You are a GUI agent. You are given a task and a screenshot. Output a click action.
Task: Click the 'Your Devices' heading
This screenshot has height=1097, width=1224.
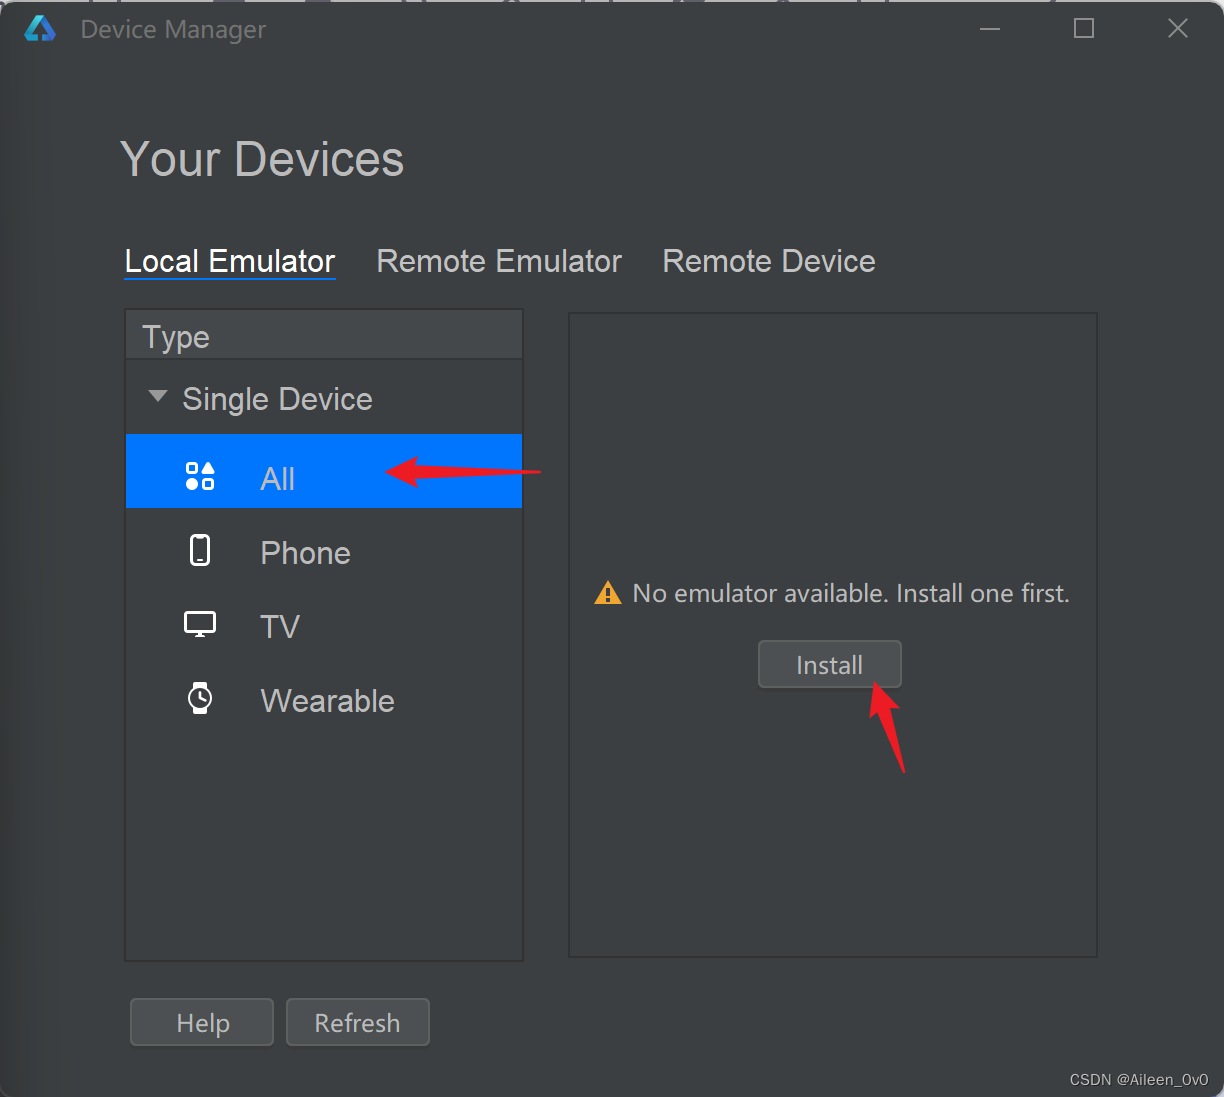point(262,159)
